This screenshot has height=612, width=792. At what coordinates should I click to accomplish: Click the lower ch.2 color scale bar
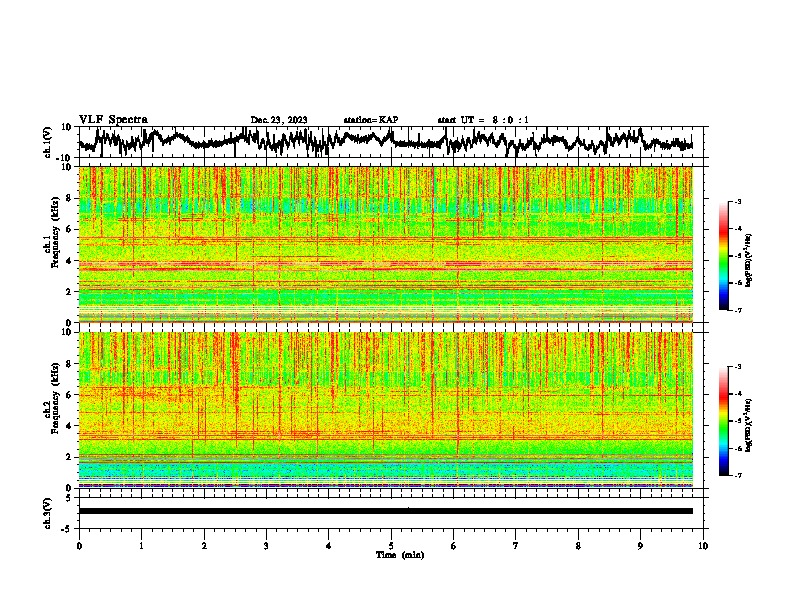click(x=723, y=421)
